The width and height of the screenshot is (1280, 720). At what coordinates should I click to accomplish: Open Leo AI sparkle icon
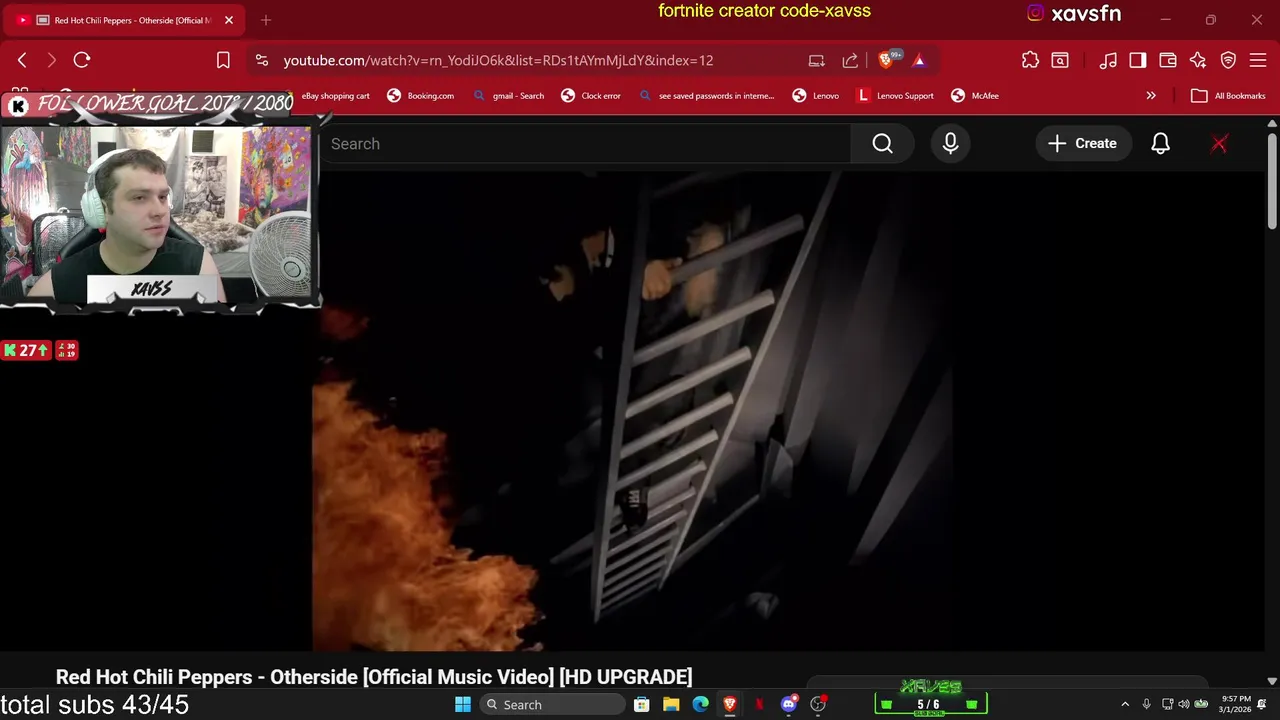[x=1198, y=60]
